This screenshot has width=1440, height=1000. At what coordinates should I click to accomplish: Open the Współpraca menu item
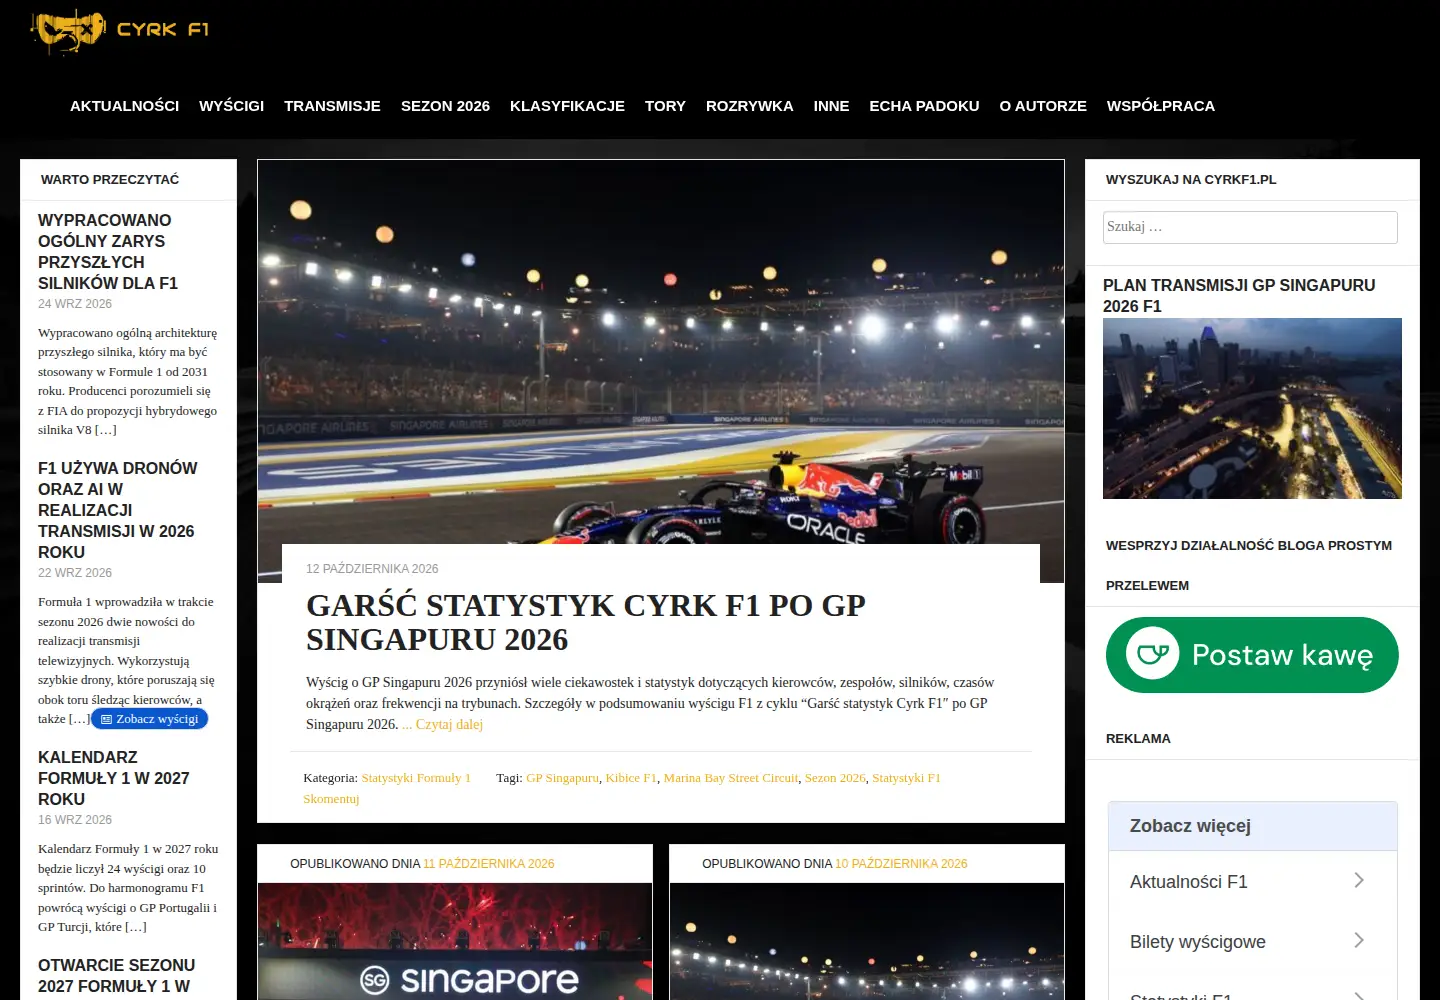point(1160,106)
